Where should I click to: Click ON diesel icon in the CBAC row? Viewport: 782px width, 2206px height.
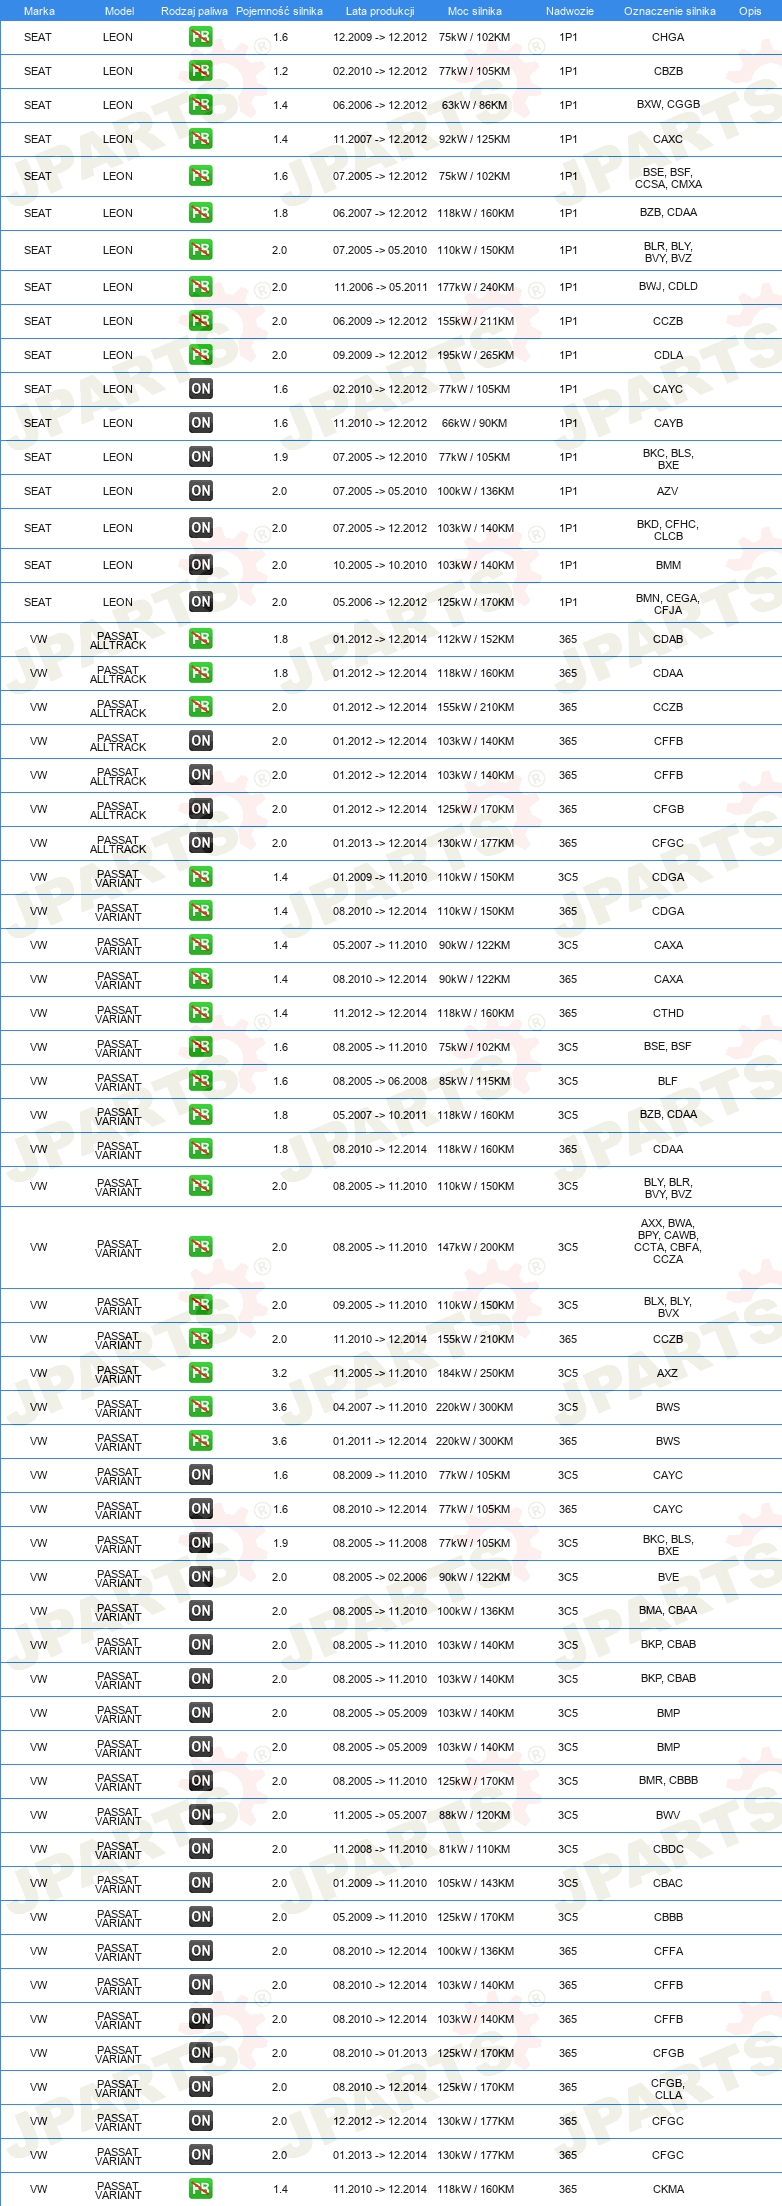click(x=201, y=1883)
